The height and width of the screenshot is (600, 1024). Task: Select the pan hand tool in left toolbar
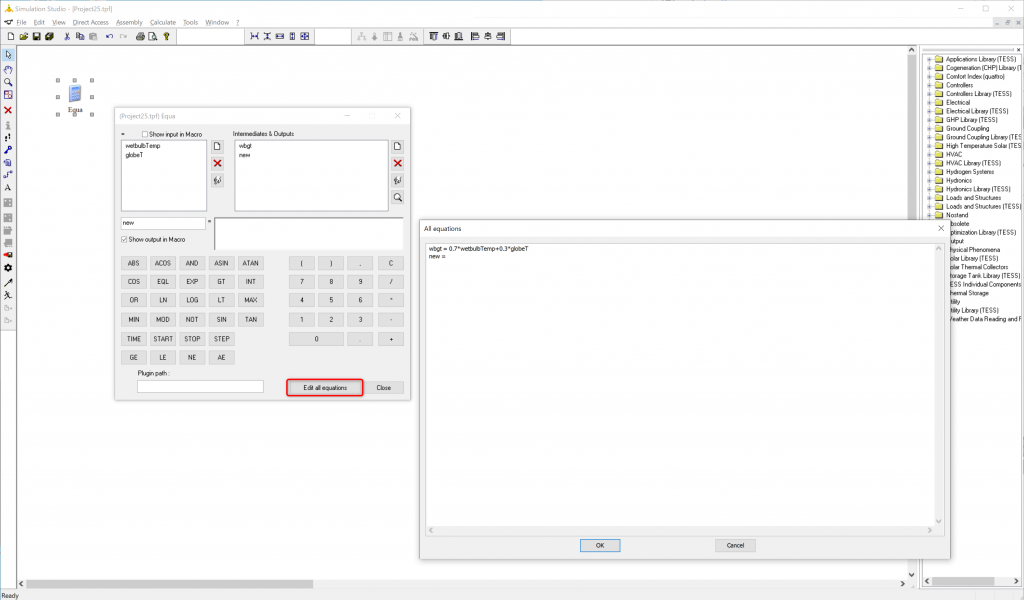tap(8, 69)
